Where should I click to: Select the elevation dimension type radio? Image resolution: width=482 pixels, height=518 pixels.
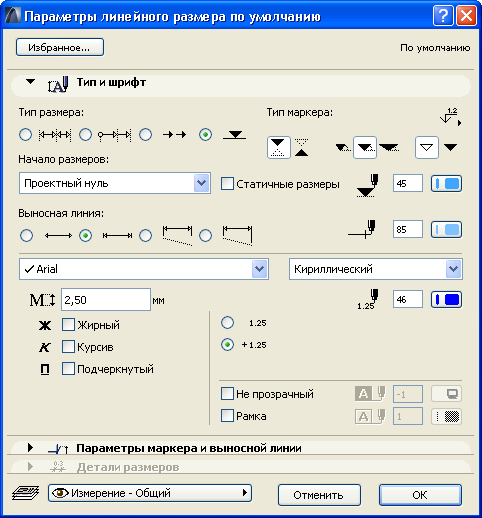(x=206, y=135)
